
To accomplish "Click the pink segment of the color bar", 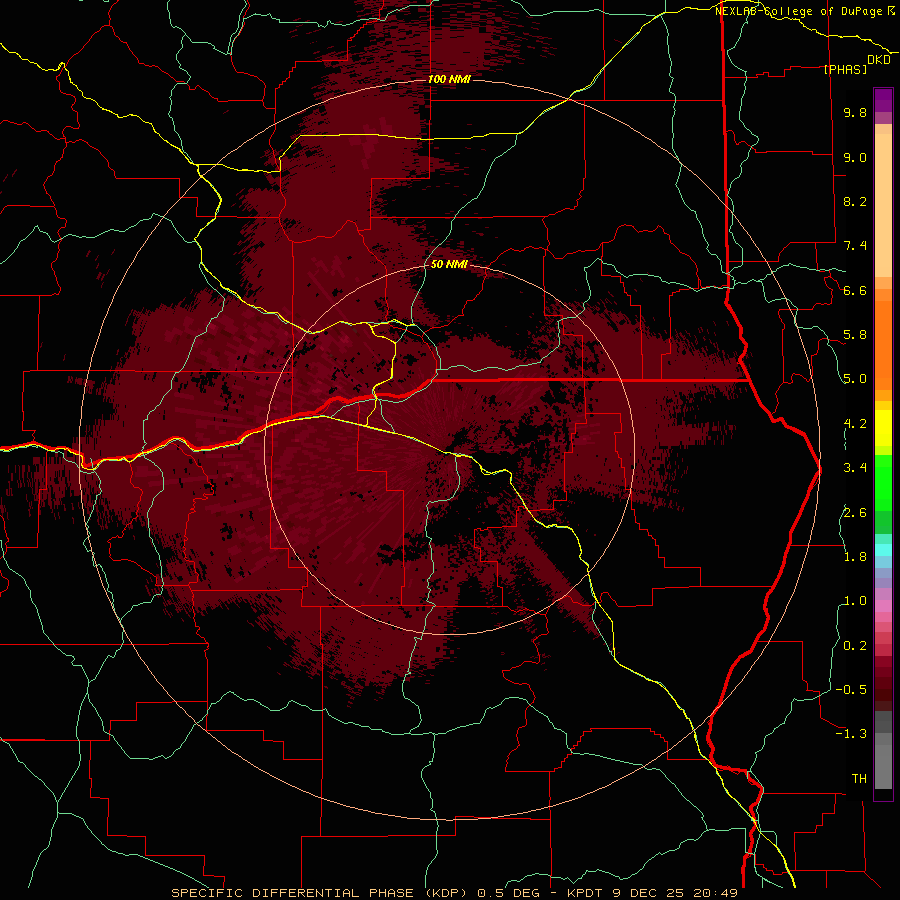I will tap(883, 606).
